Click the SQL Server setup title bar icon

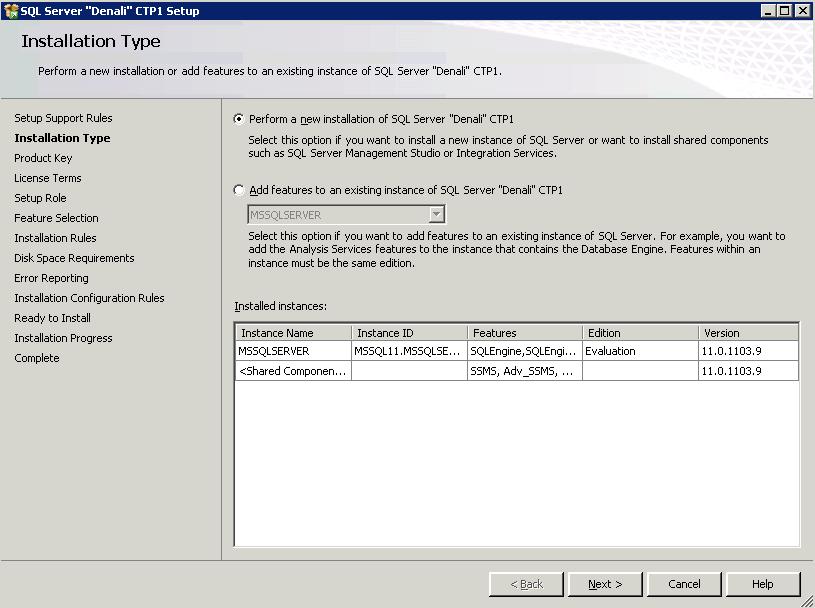(11, 11)
